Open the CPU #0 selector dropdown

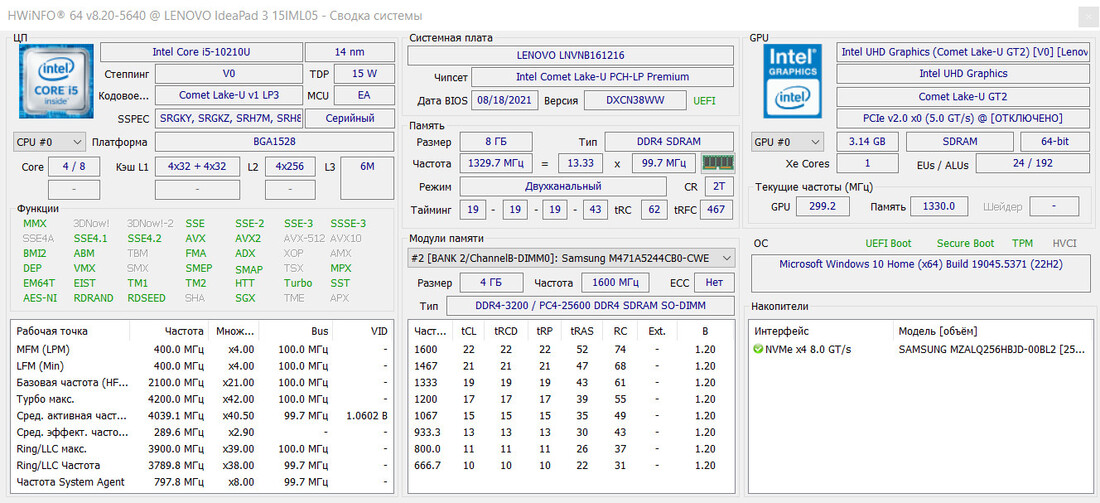(x=49, y=142)
